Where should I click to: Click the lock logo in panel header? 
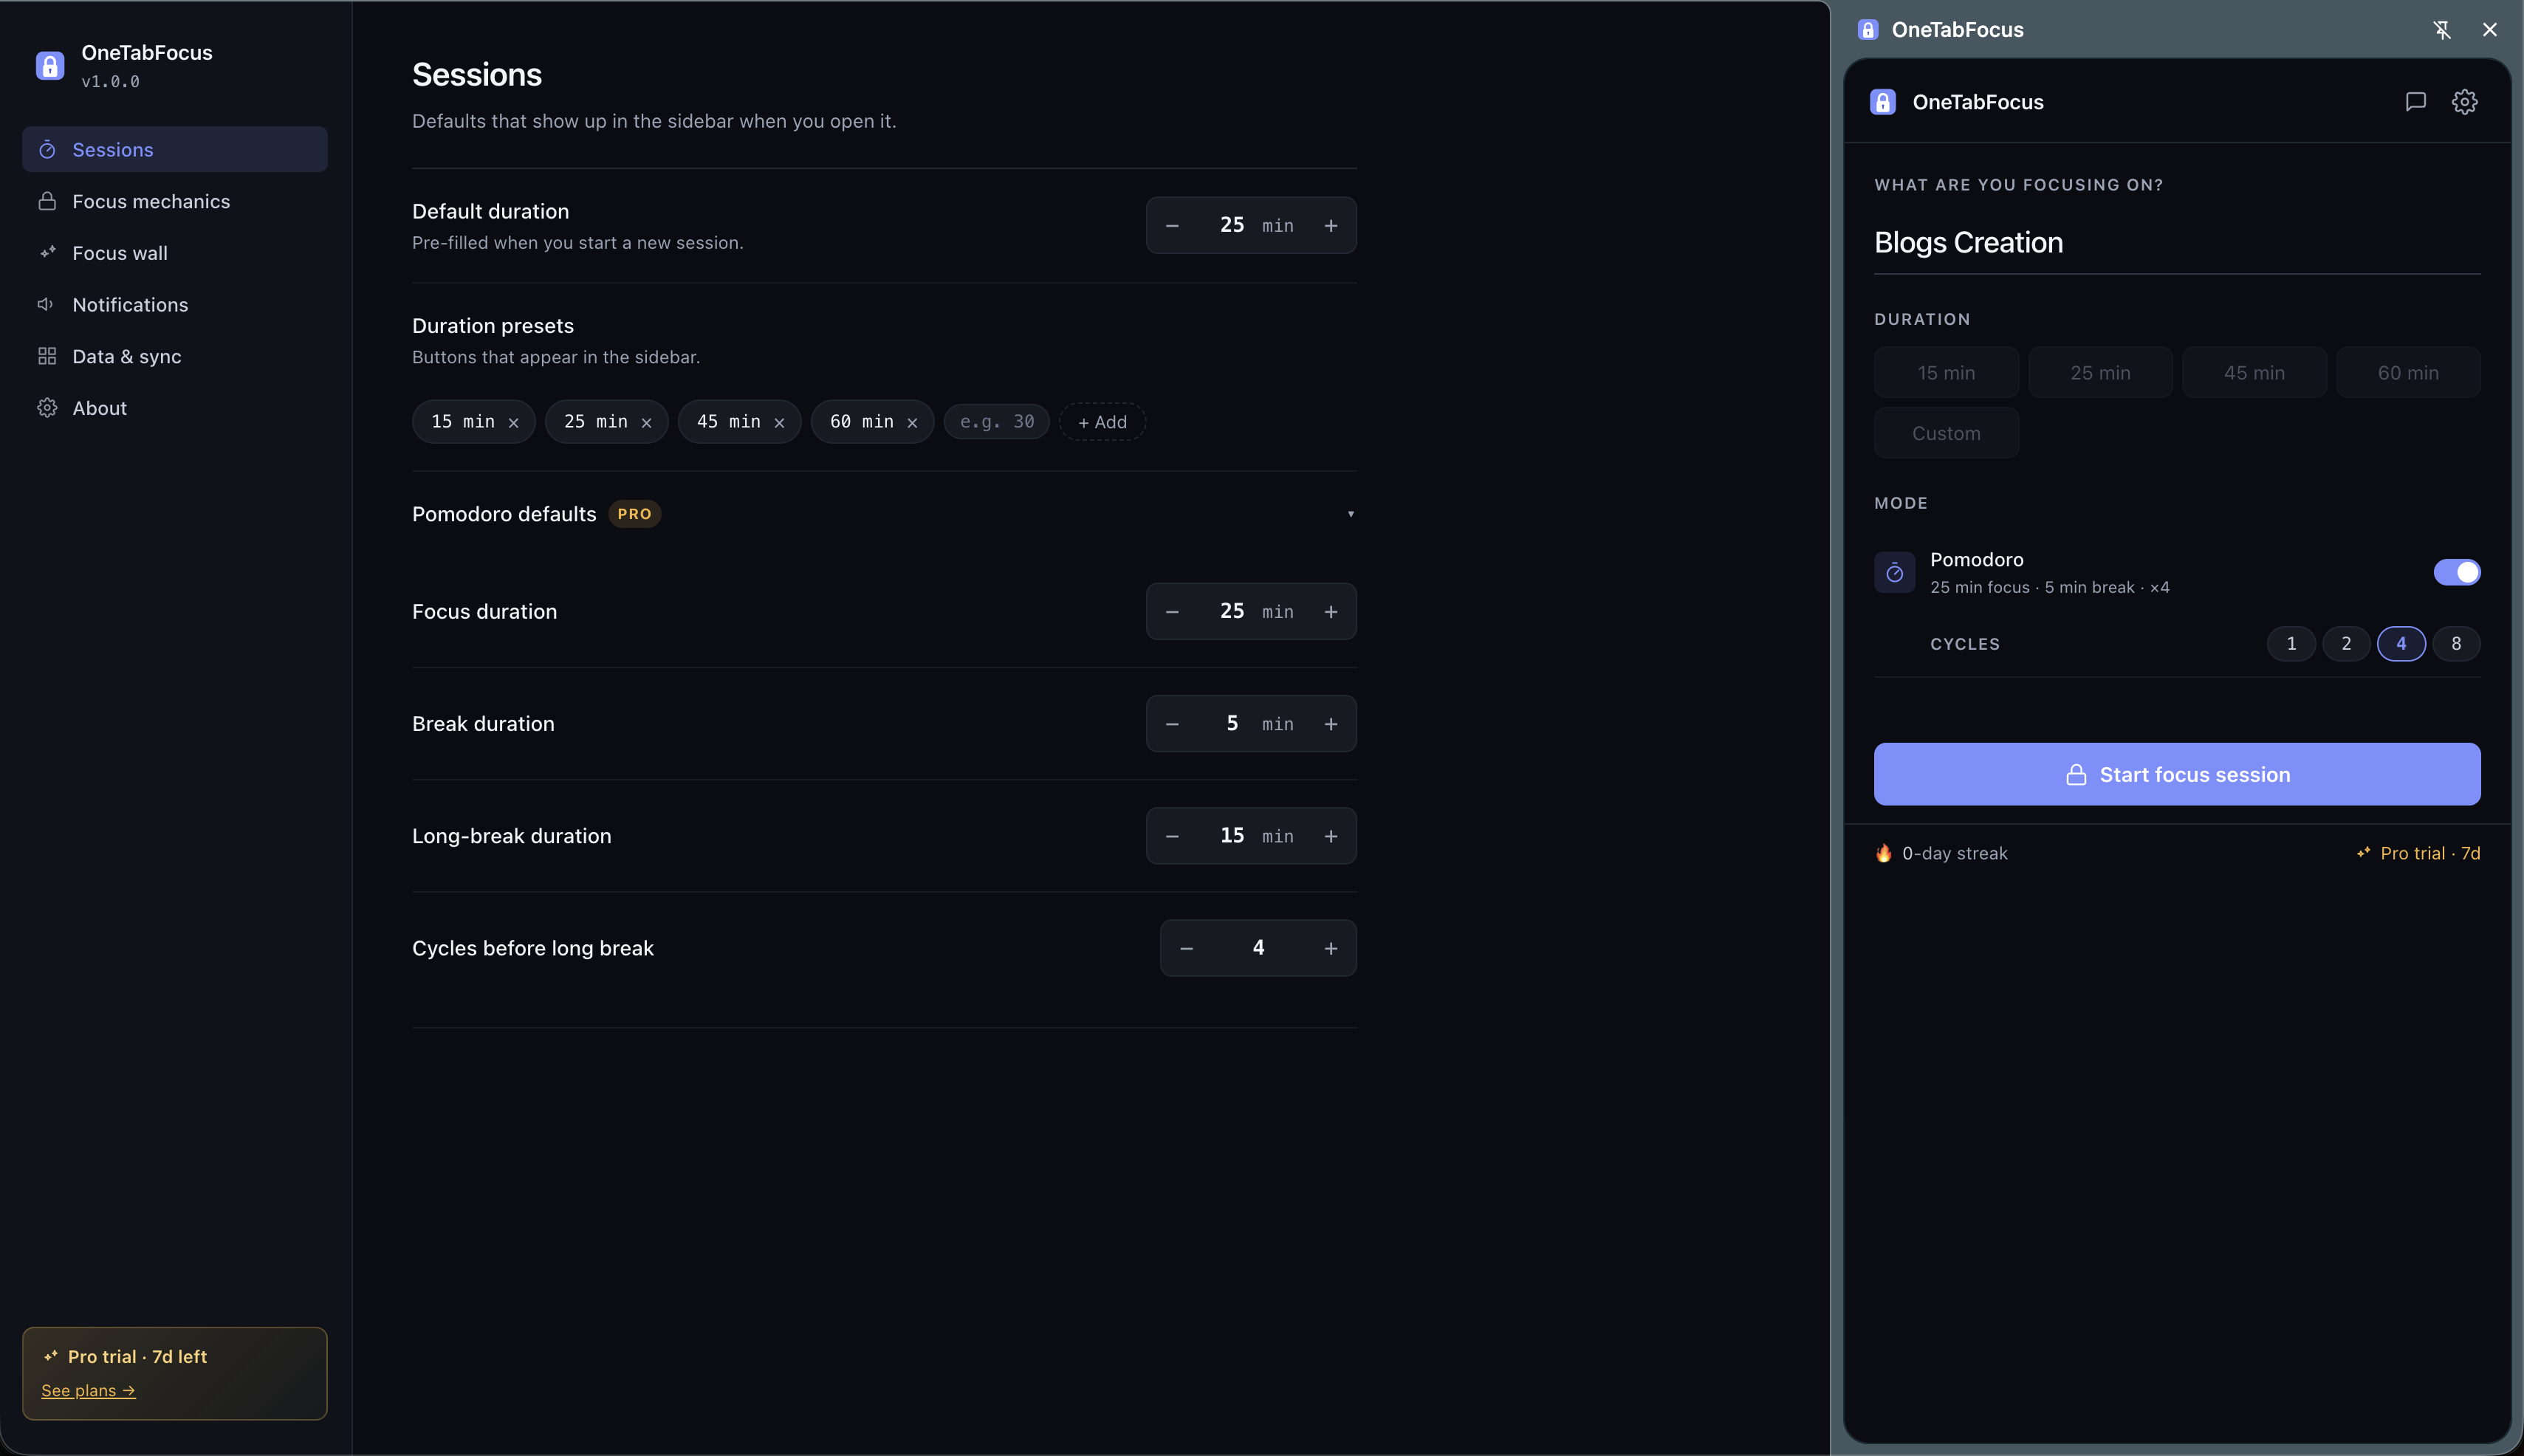1883,102
